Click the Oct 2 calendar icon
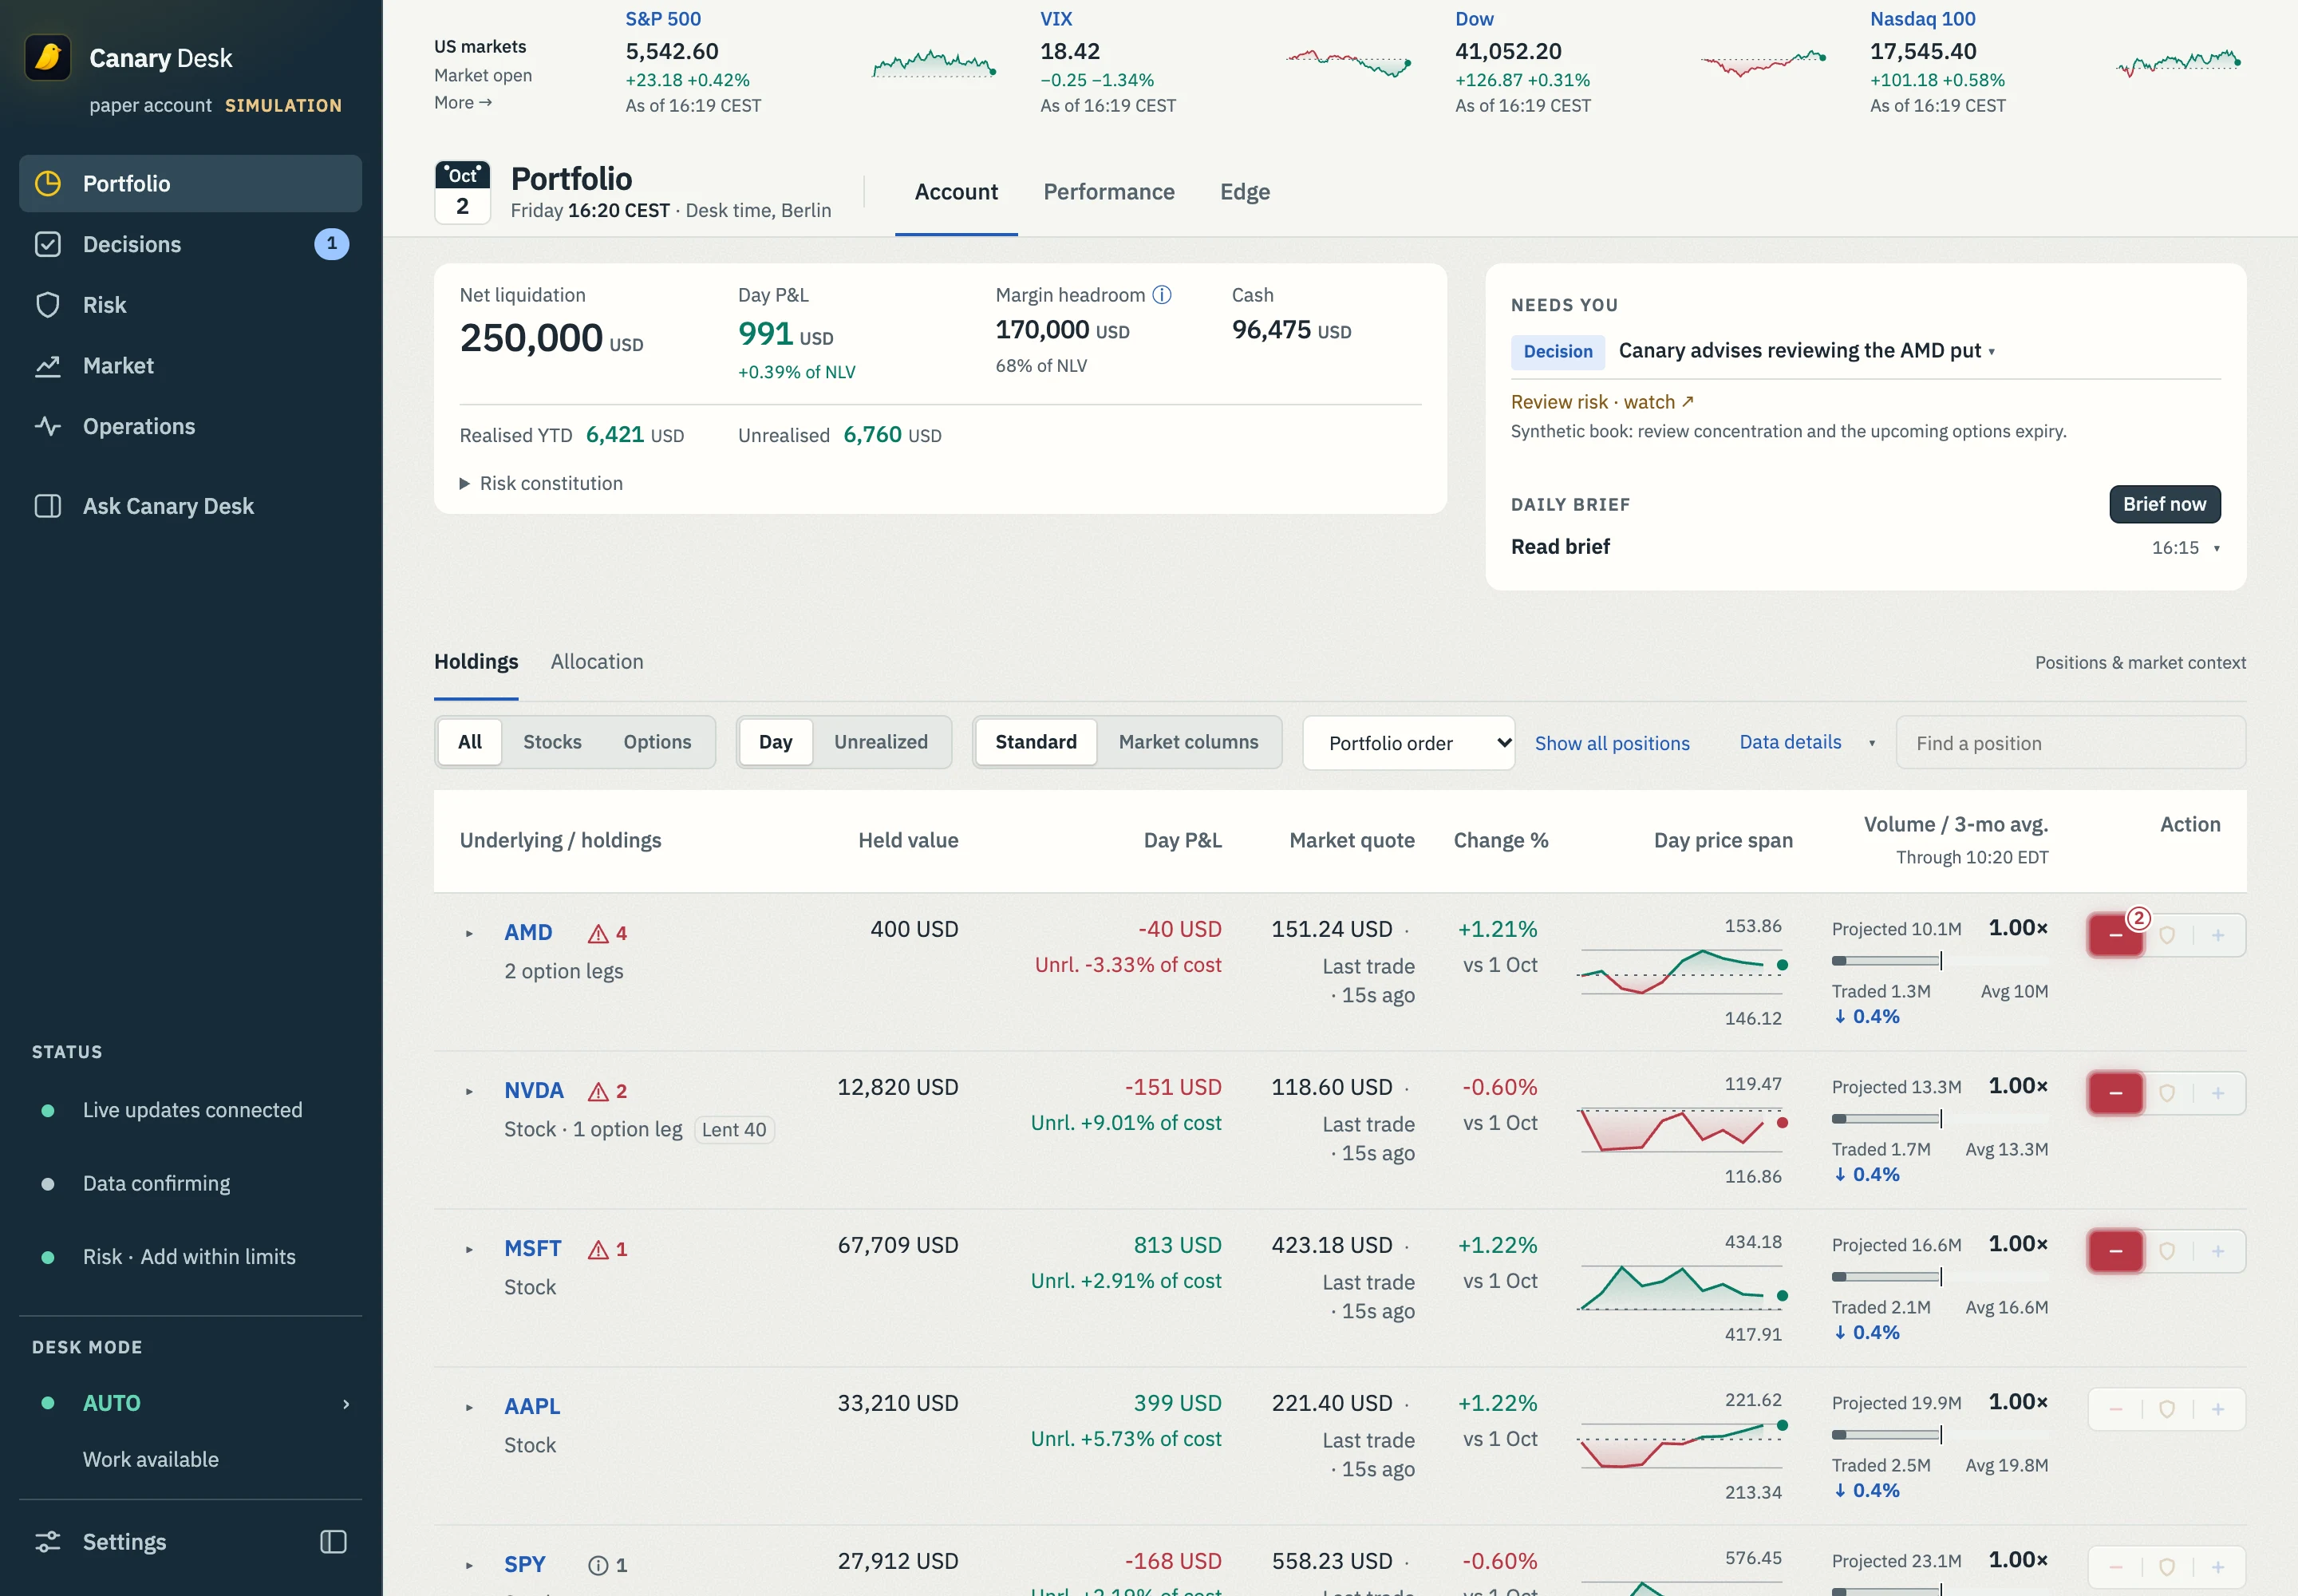 pyautogui.click(x=462, y=192)
